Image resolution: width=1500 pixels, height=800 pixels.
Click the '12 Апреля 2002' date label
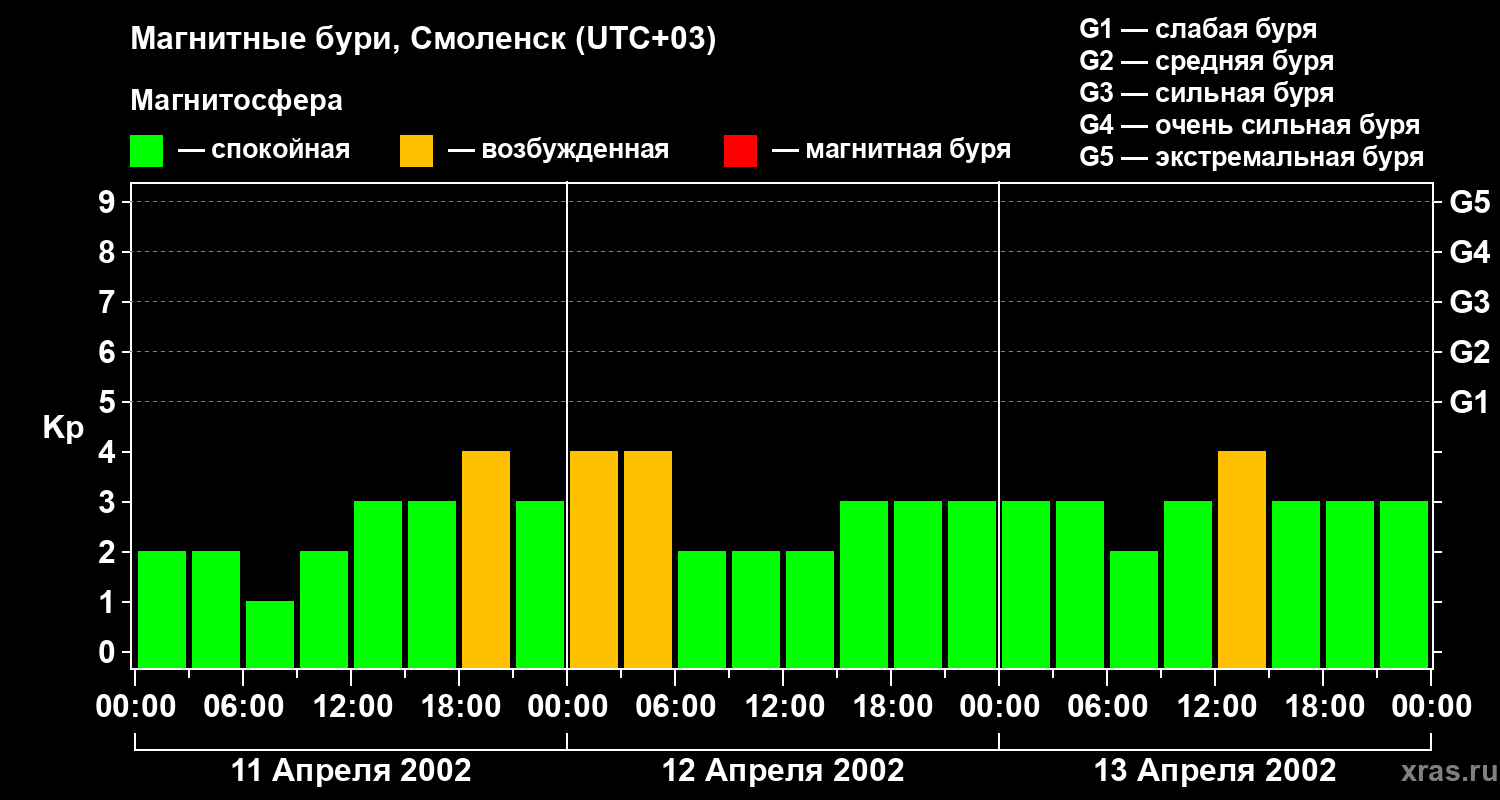[783, 771]
